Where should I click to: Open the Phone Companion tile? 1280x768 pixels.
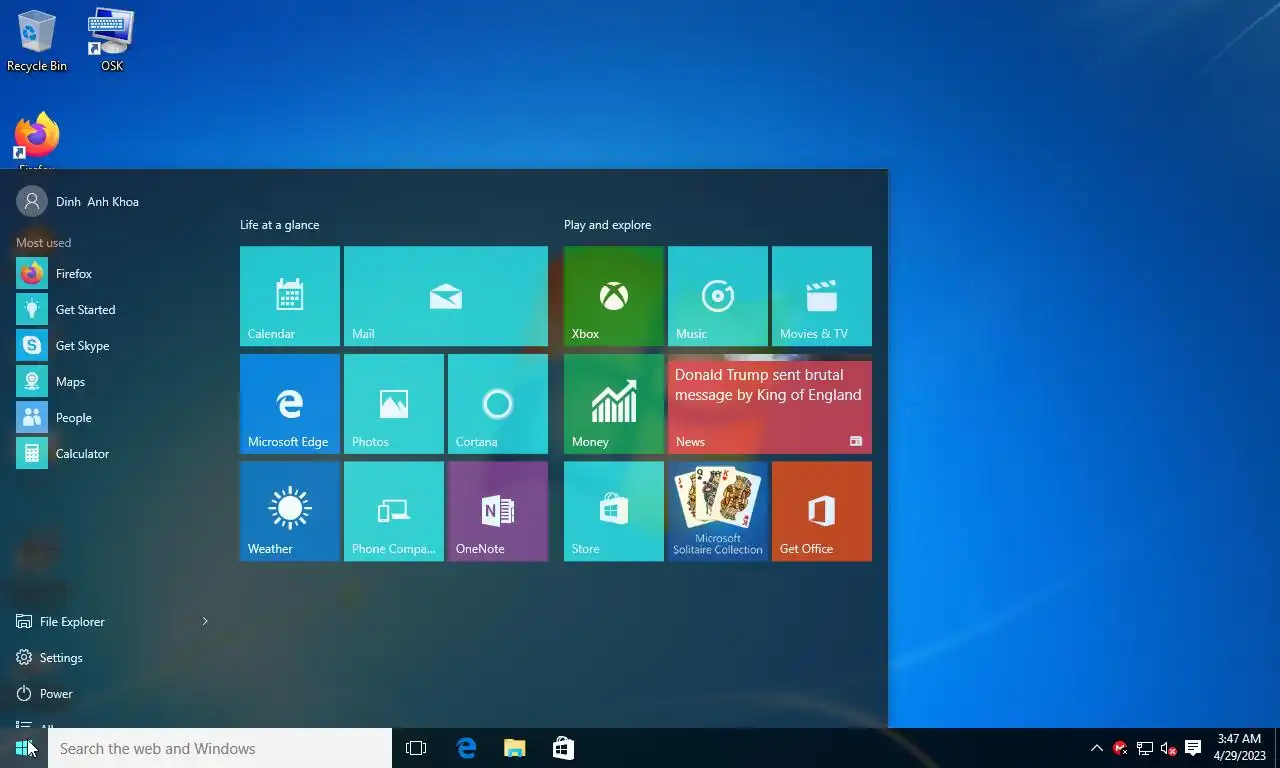coord(394,511)
